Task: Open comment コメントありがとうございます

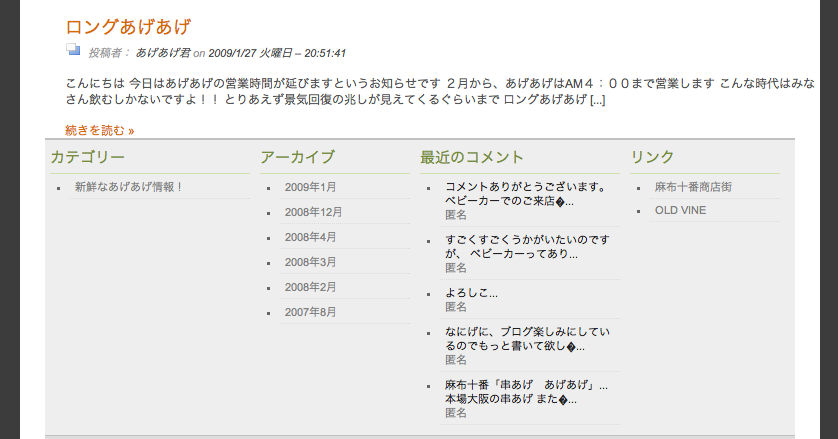Action: [x=526, y=194]
